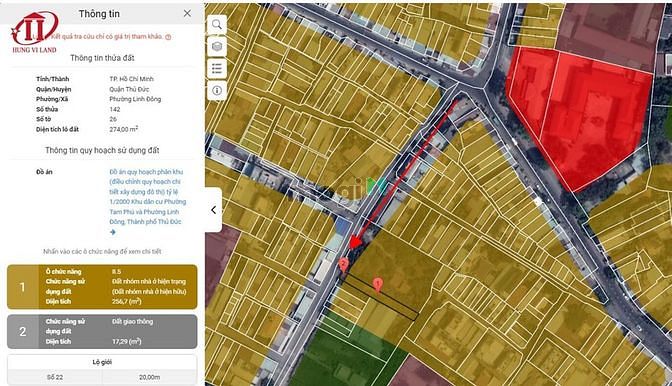Click the 20,00m road width value
This screenshot has width=672, height=386.
[150, 377]
